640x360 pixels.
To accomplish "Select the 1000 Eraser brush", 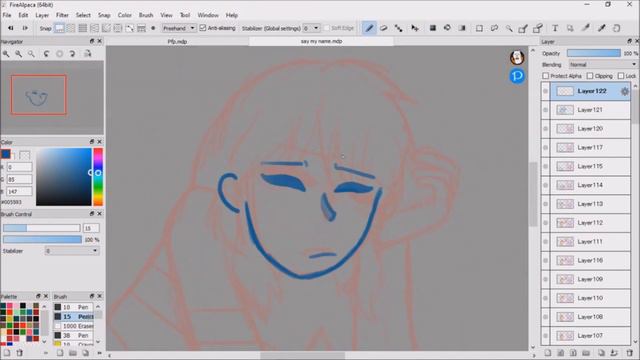I will pyautogui.click(x=73, y=326).
